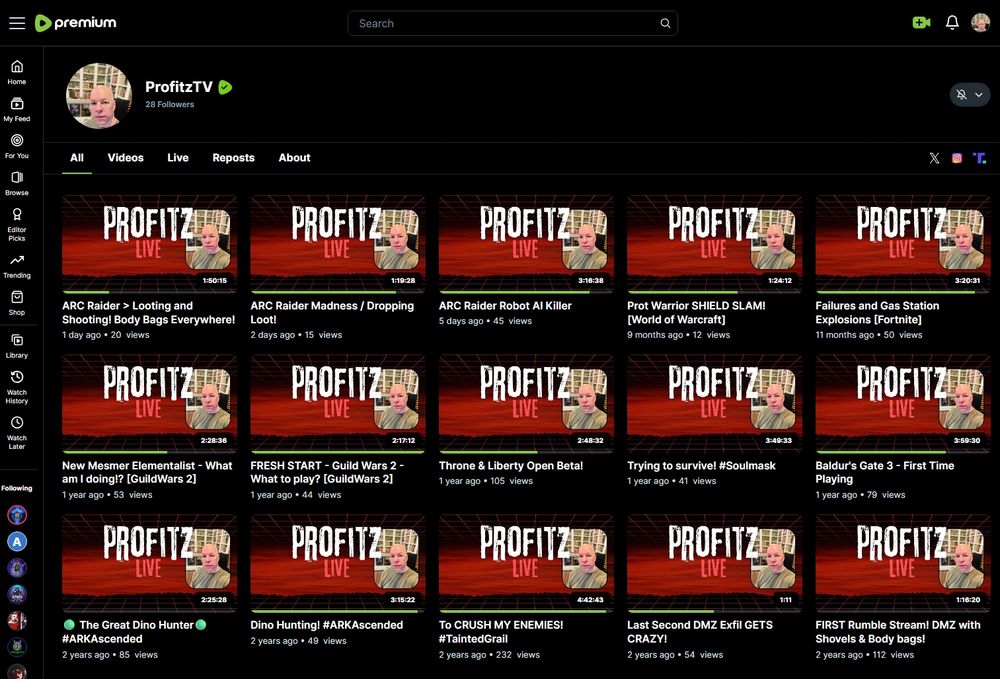Open 'Trying to survive! #Soulmask' title
This screenshot has width=1000, height=679.
[702, 466]
